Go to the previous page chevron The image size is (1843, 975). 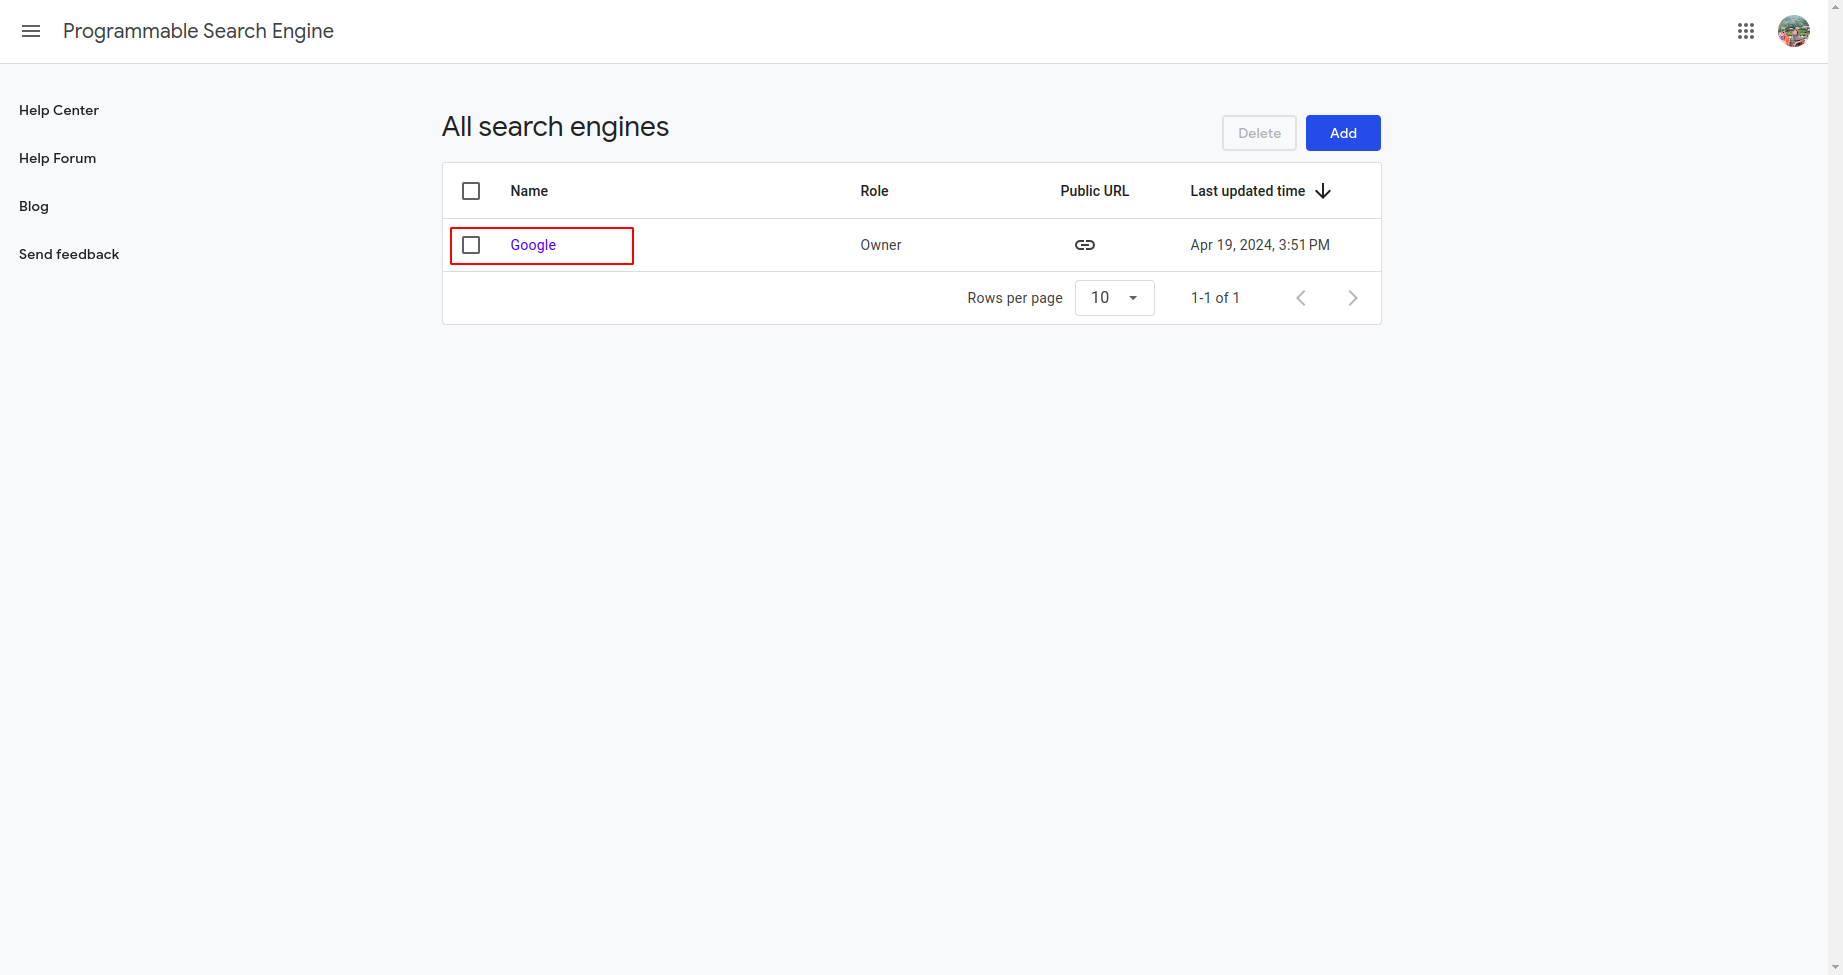tap(1301, 298)
